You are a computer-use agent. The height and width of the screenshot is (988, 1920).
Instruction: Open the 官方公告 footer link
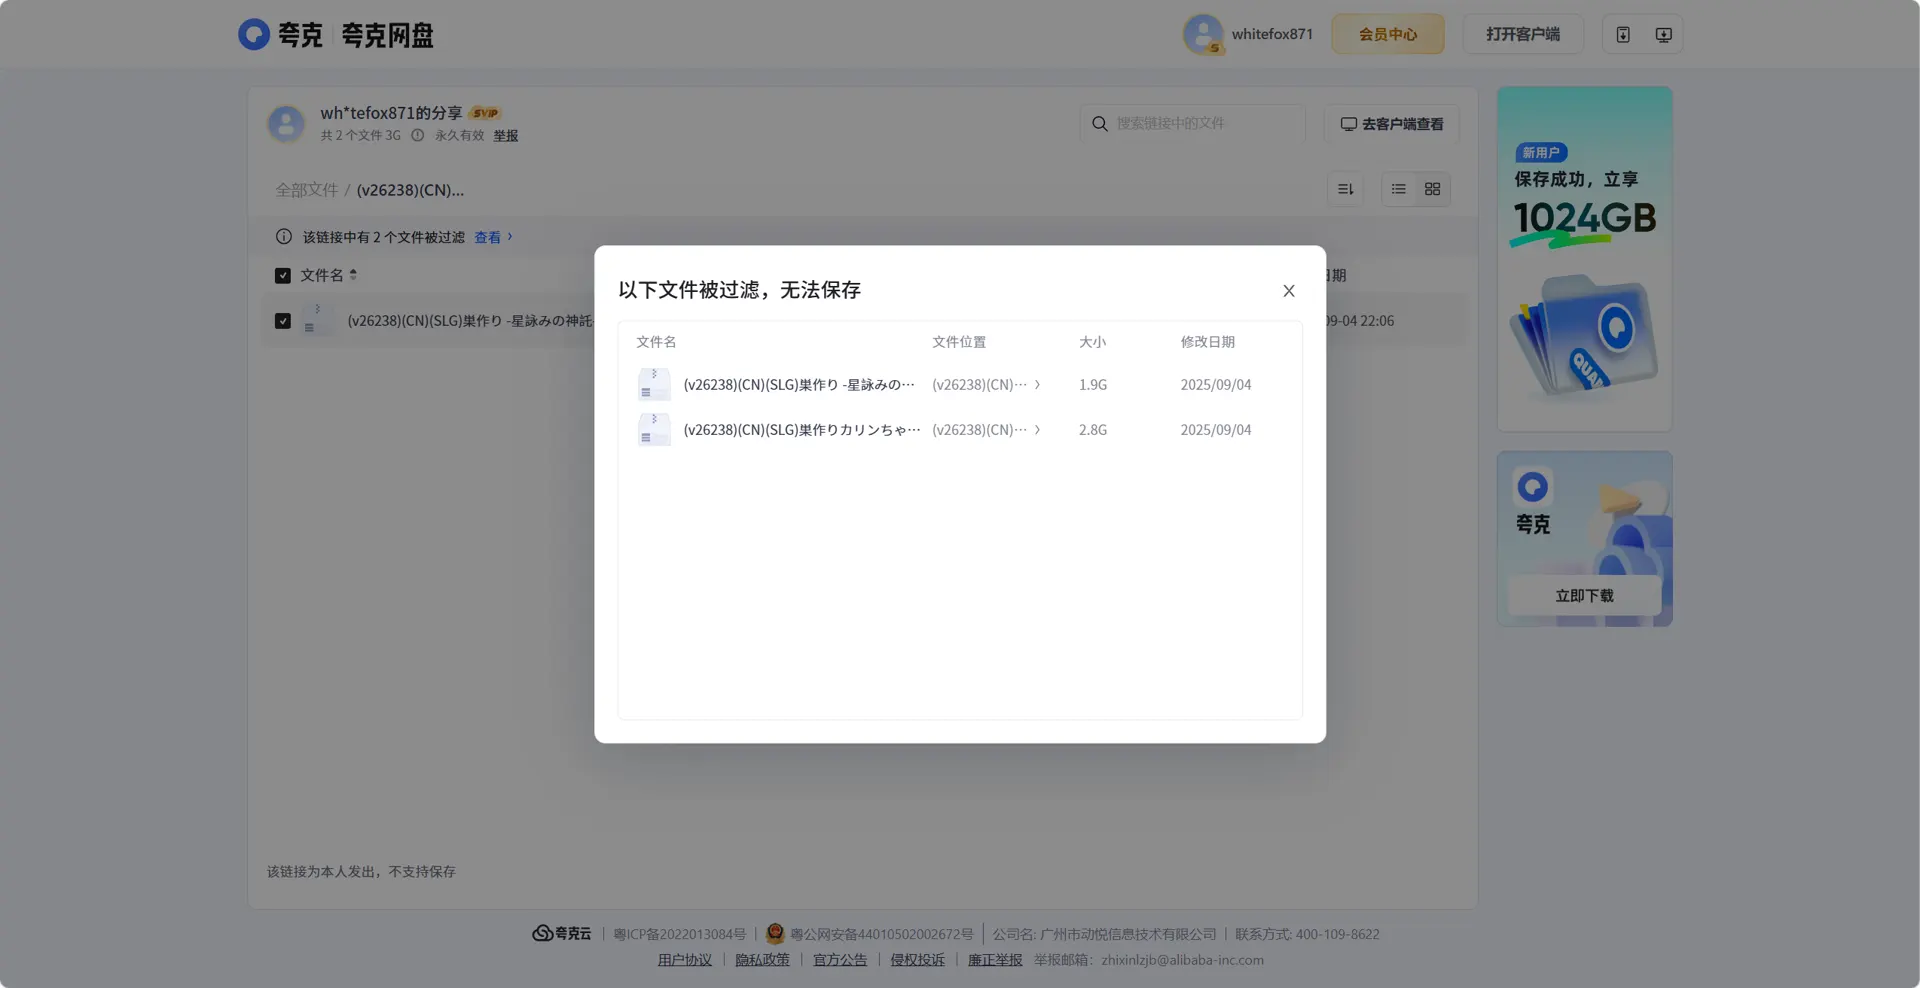[840, 960]
